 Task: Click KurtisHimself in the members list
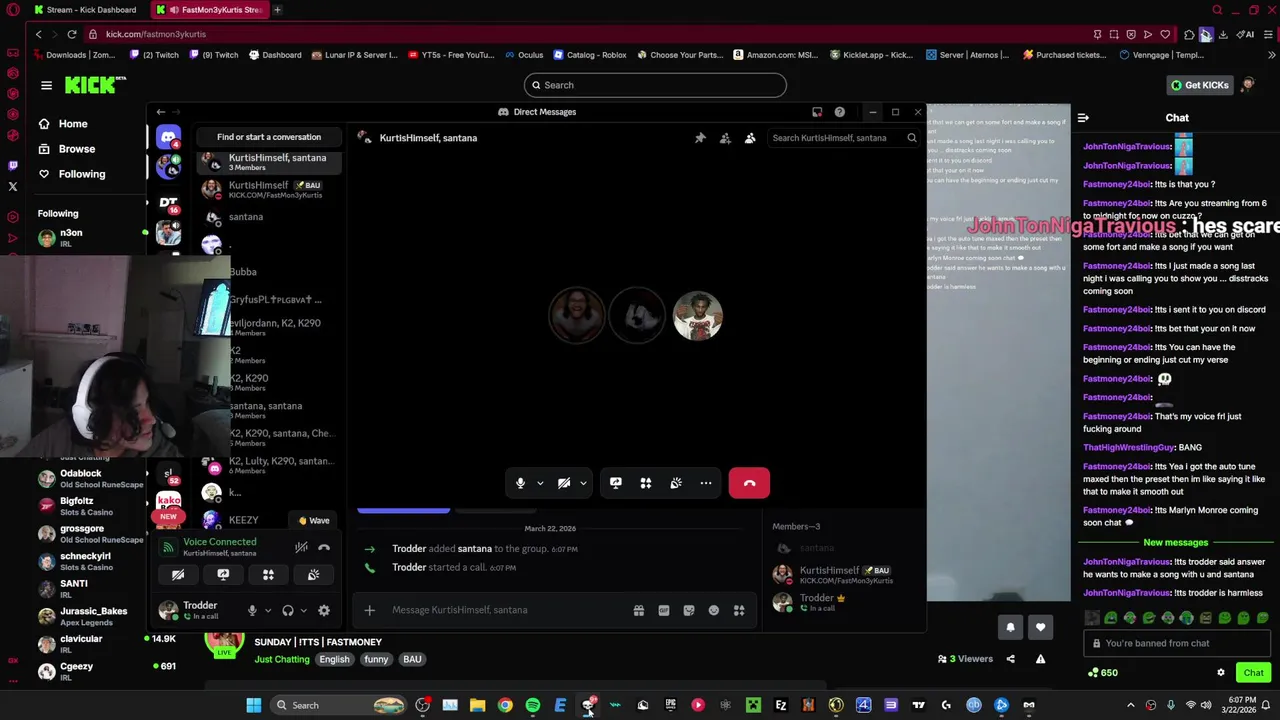click(x=844, y=574)
